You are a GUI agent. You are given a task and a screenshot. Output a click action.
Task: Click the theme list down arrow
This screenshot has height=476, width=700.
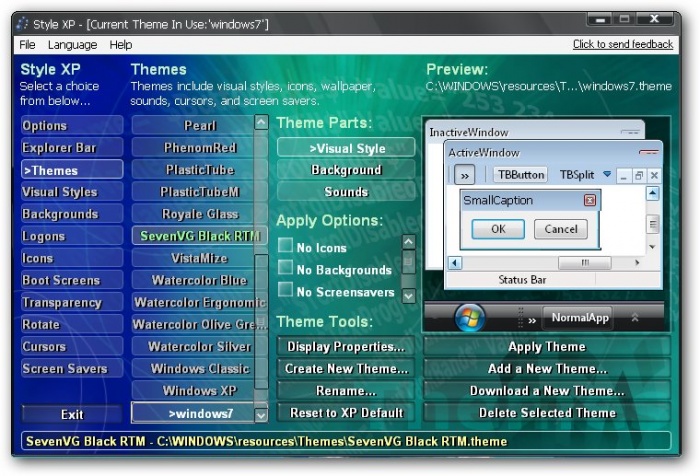(x=261, y=415)
